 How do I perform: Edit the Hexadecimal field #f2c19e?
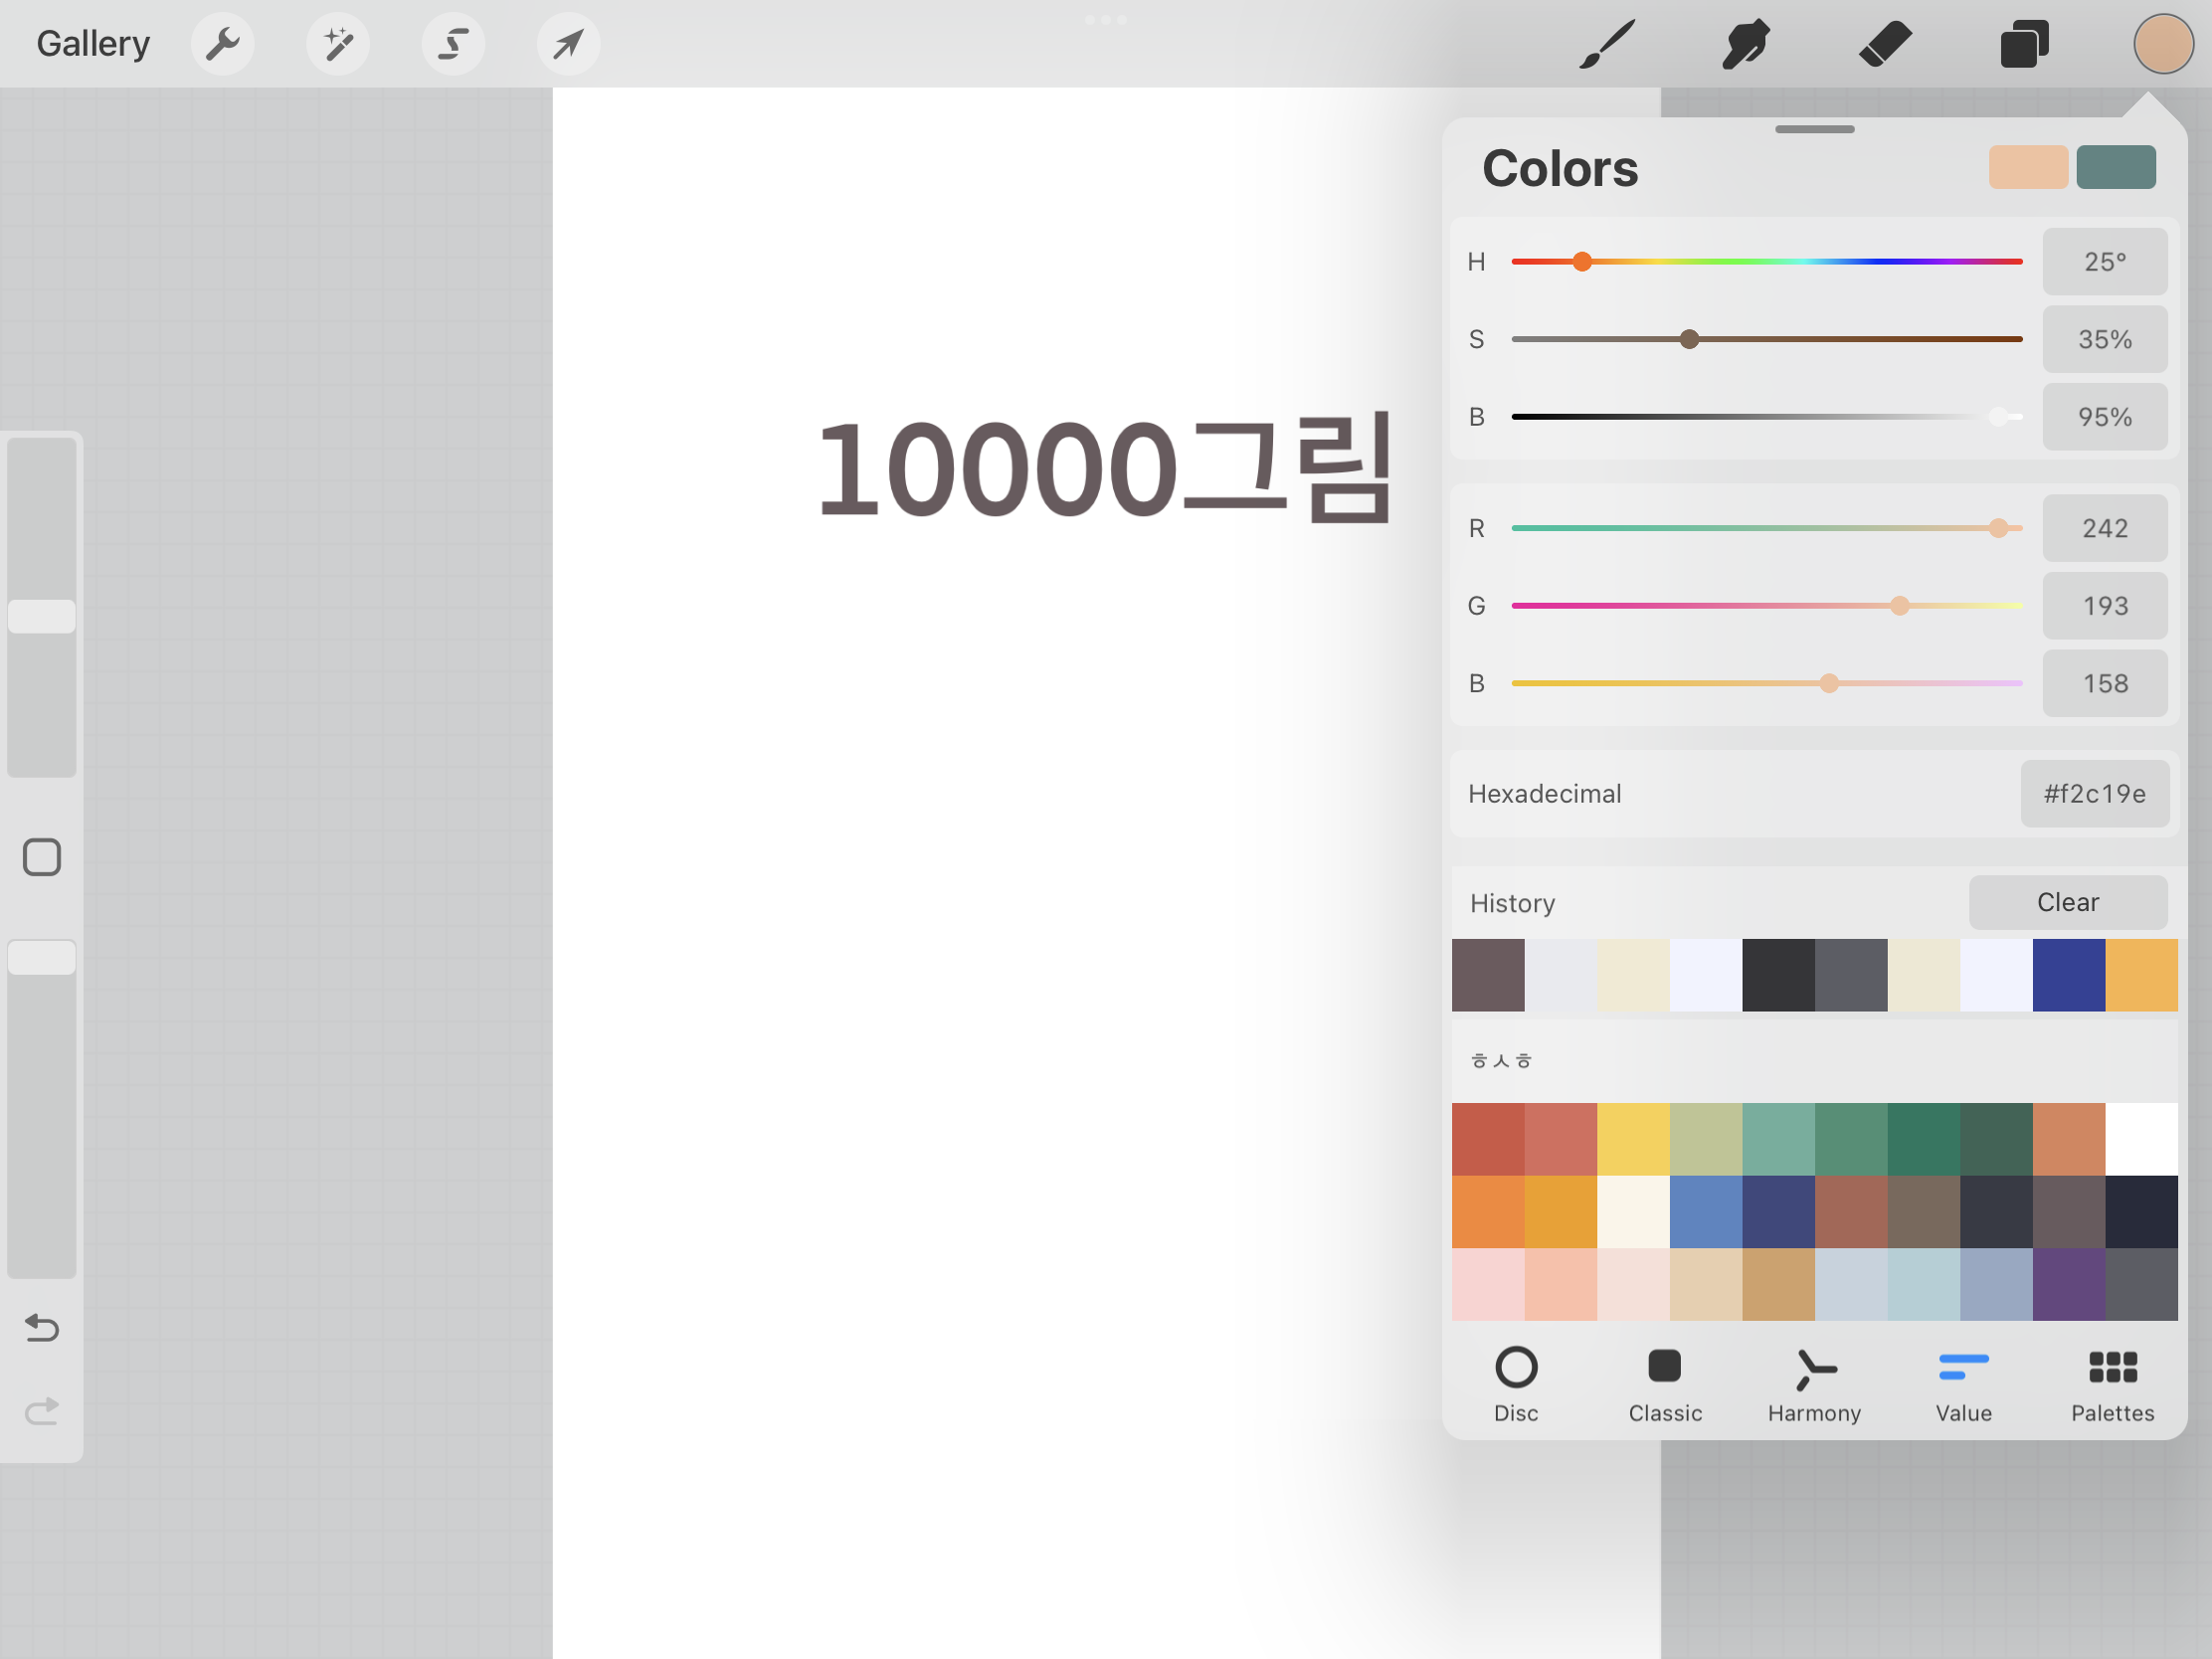coord(2095,794)
